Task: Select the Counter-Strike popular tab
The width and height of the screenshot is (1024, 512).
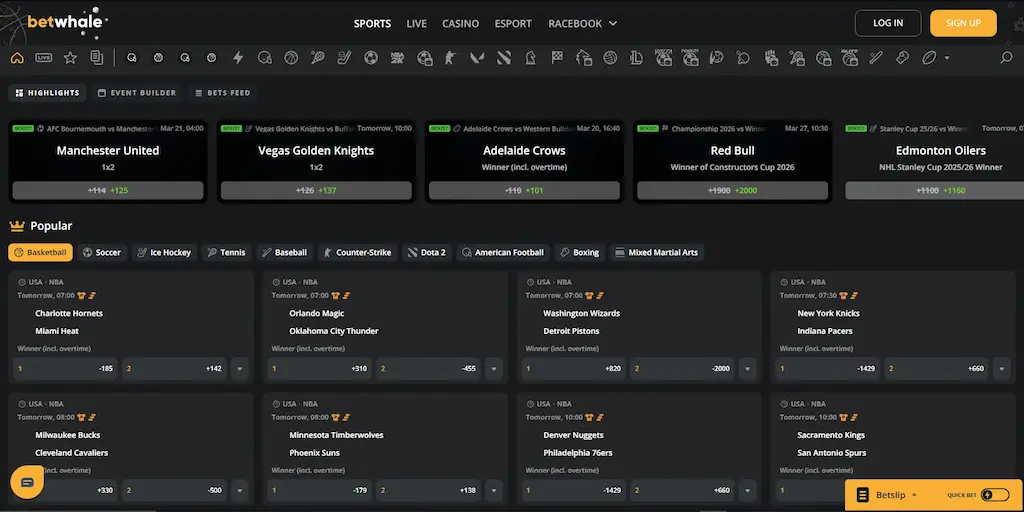Action: (x=357, y=252)
